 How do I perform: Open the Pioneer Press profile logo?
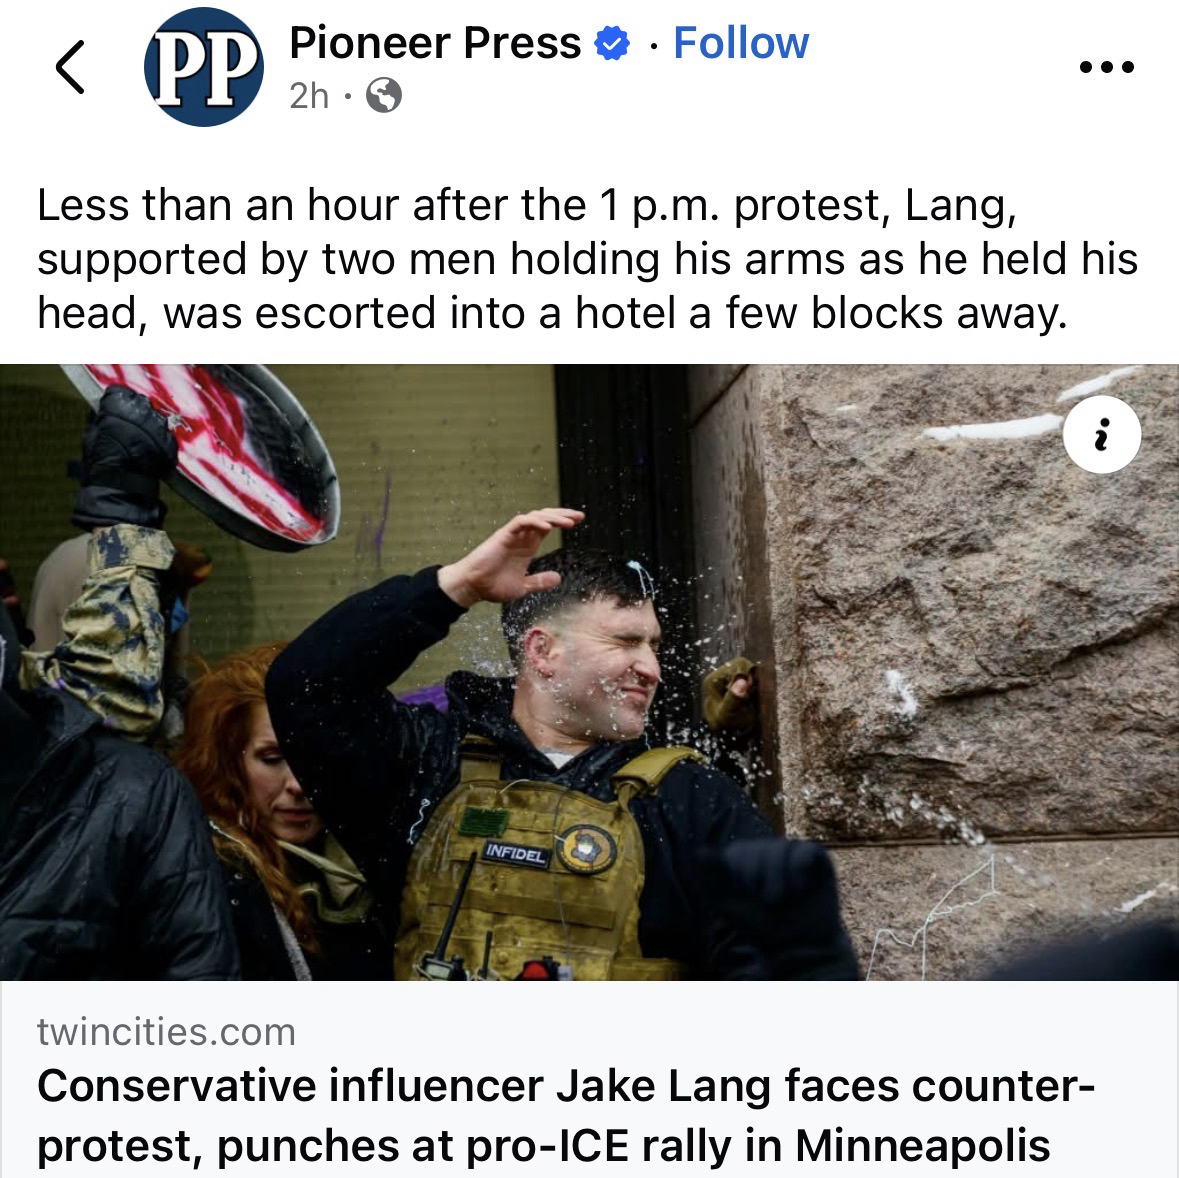point(204,67)
